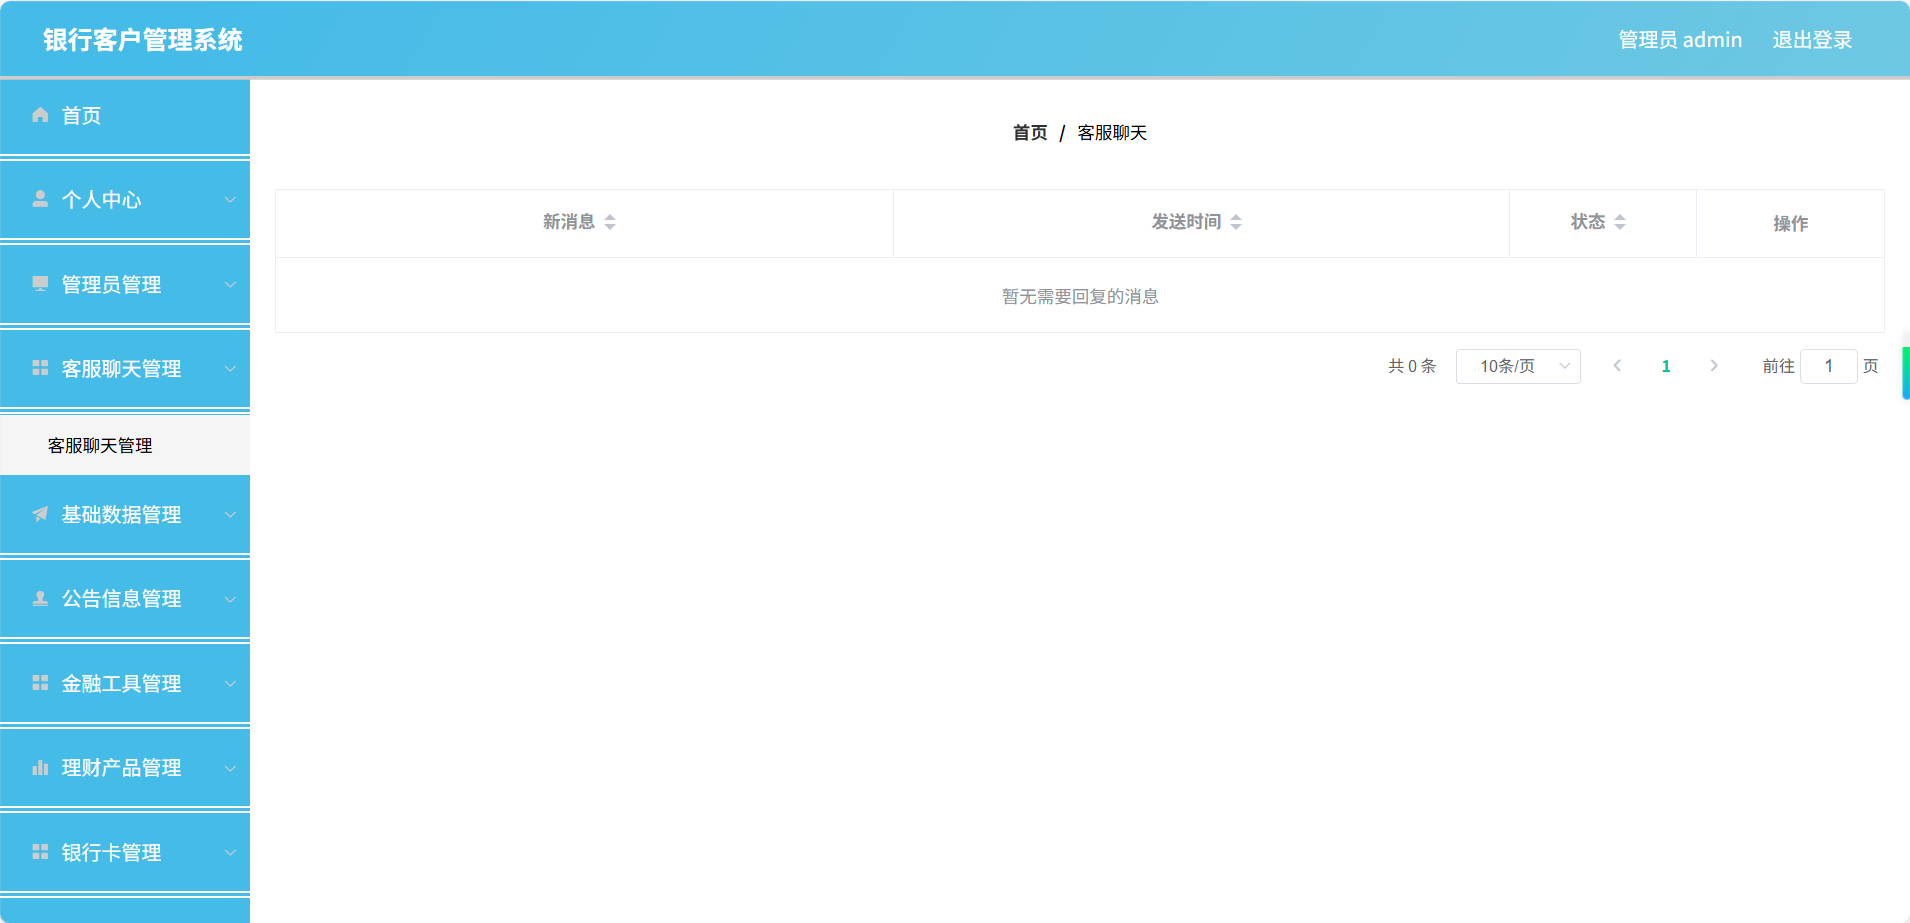Click the home icon beside 首页

[40, 115]
